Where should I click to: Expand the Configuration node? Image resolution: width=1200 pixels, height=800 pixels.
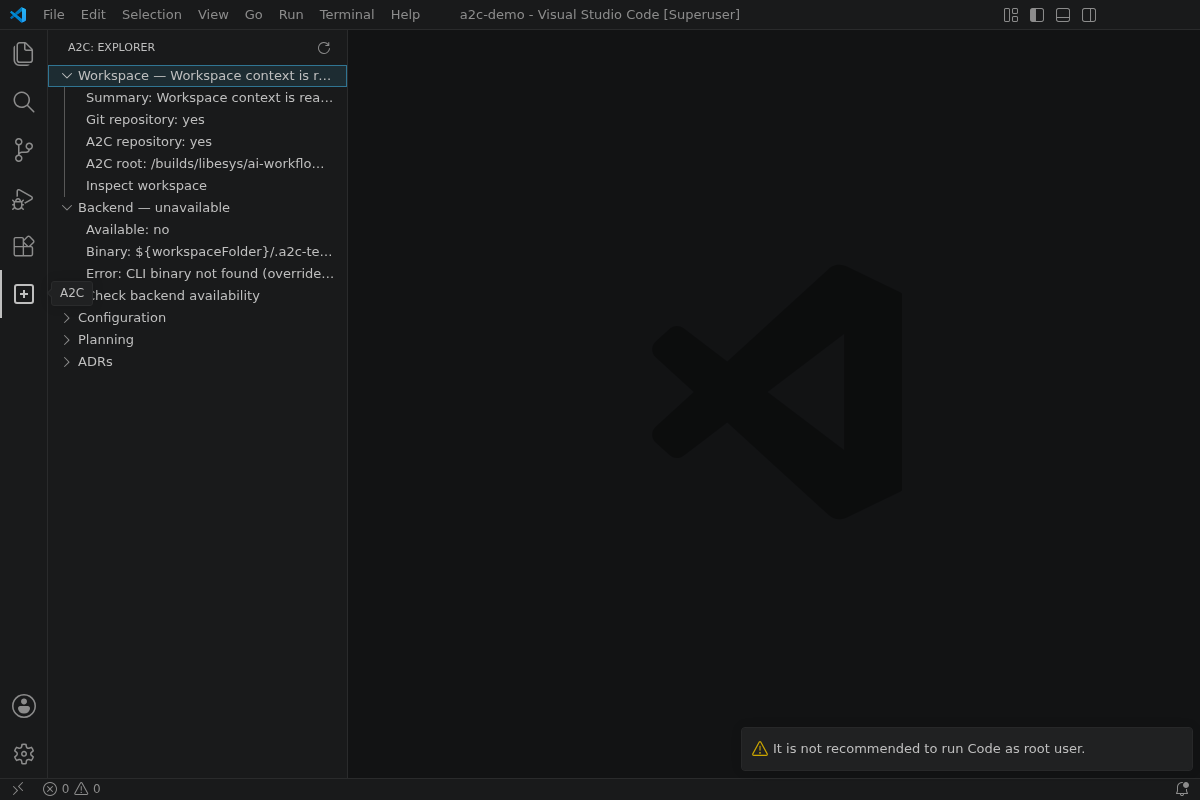coord(67,318)
